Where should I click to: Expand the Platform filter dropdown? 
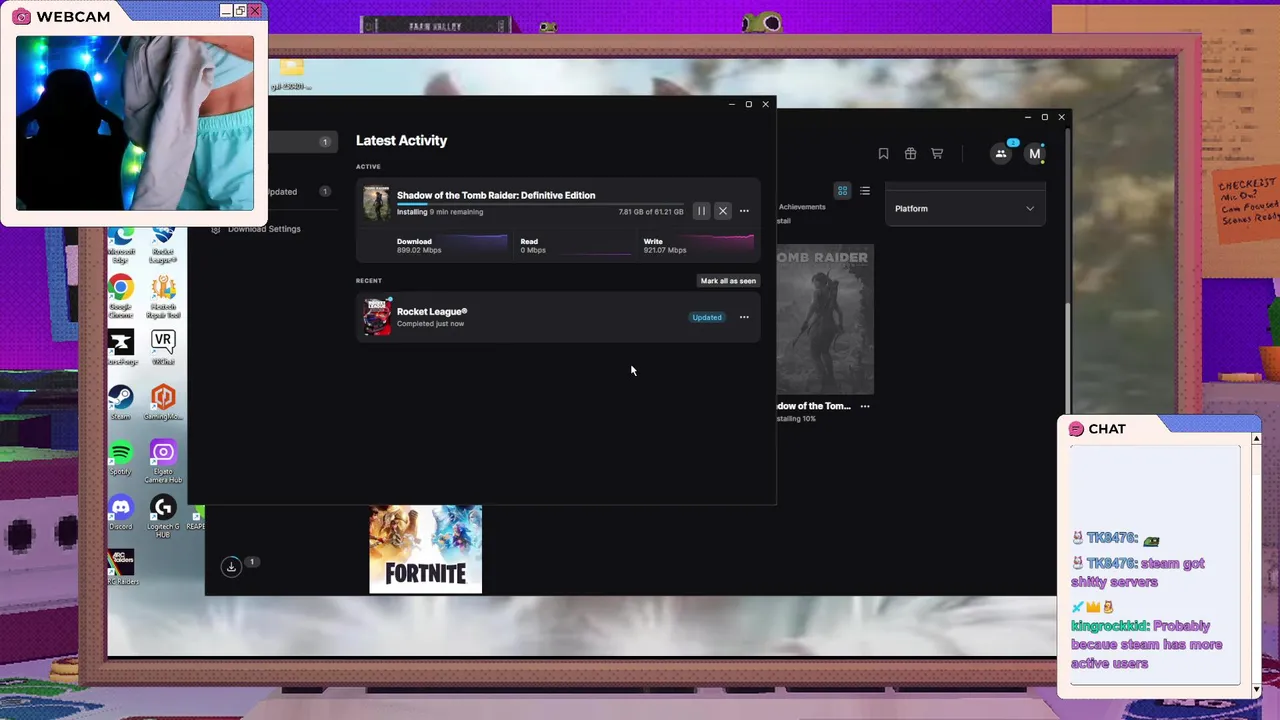point(964,208)
